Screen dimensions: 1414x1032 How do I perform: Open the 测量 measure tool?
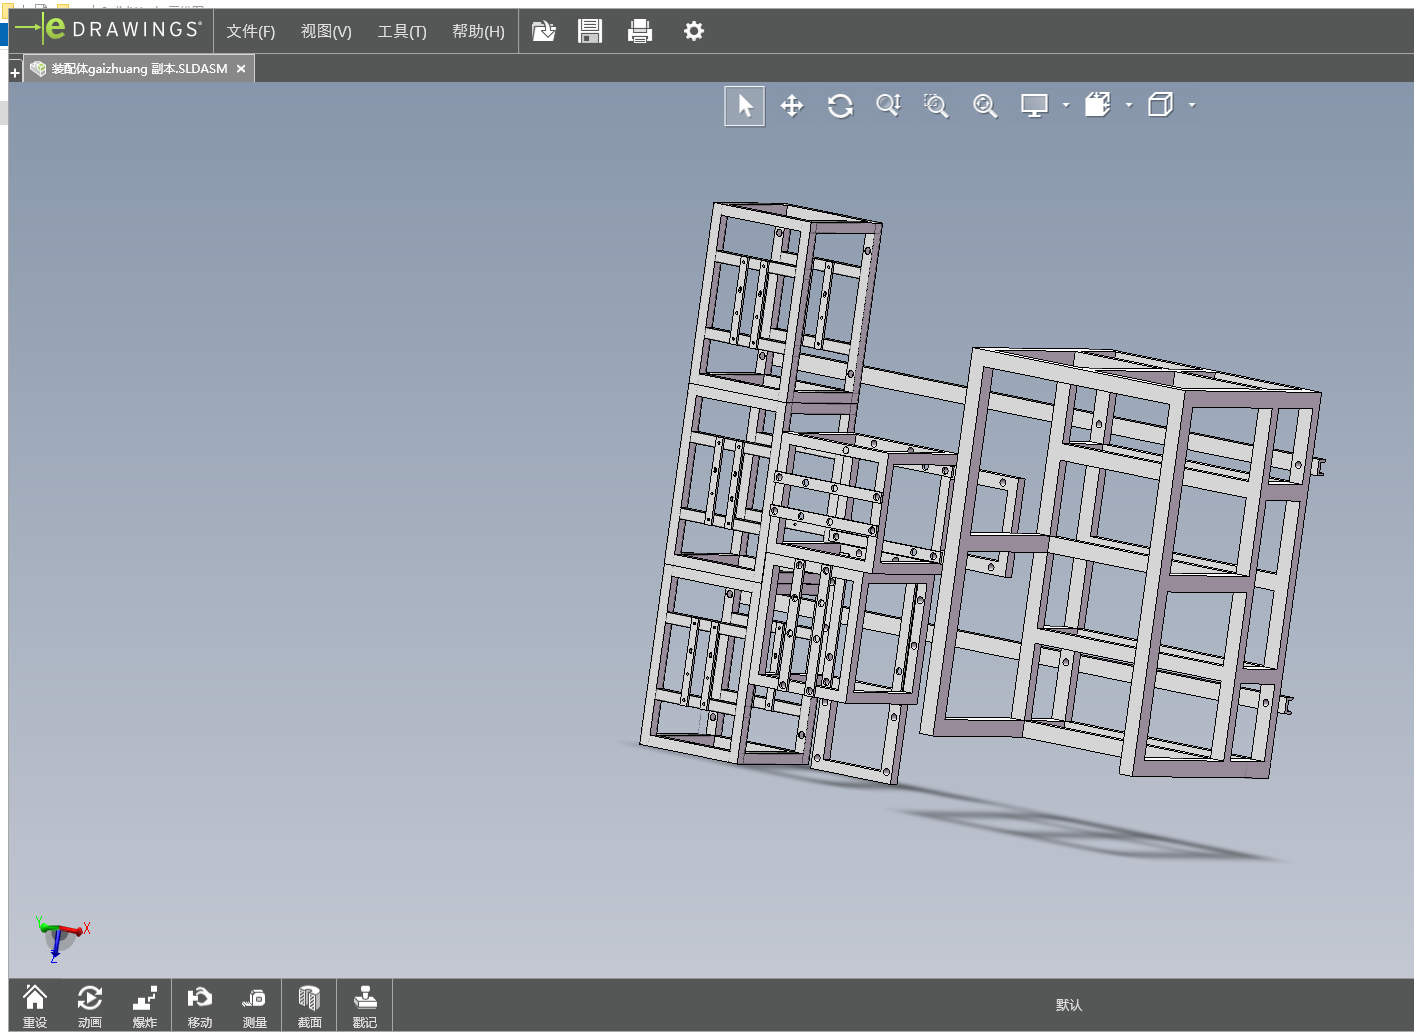[255, 1005]
